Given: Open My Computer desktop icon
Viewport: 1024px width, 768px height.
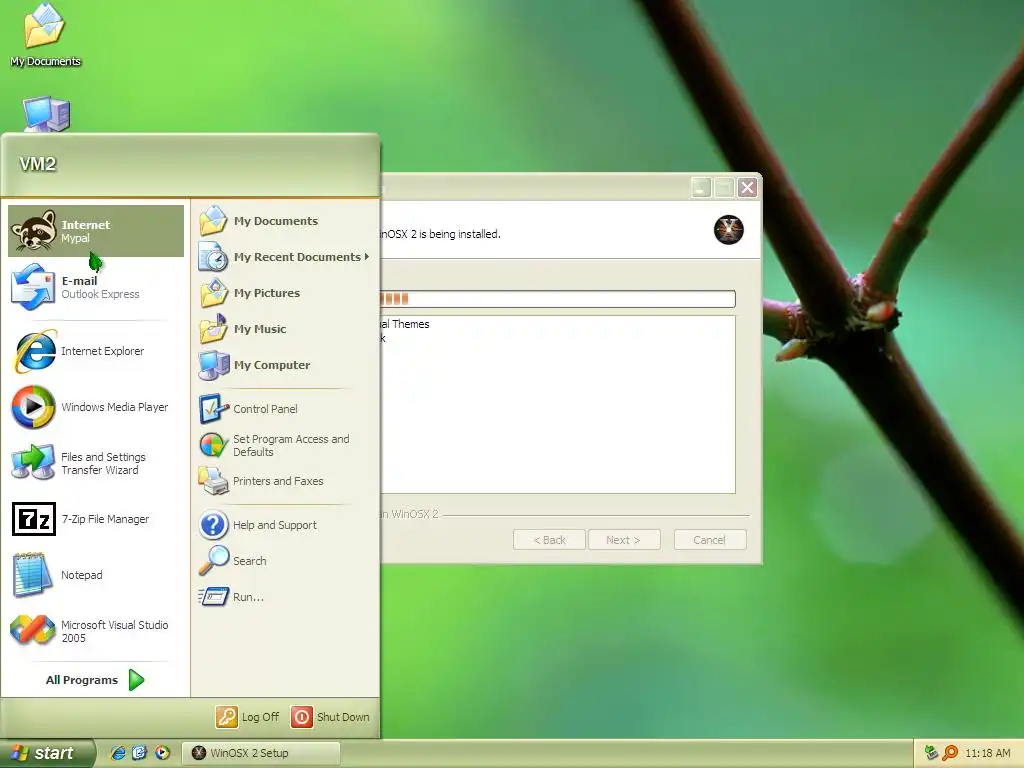Looking at the screenshot, I should [x=46, y=114].
